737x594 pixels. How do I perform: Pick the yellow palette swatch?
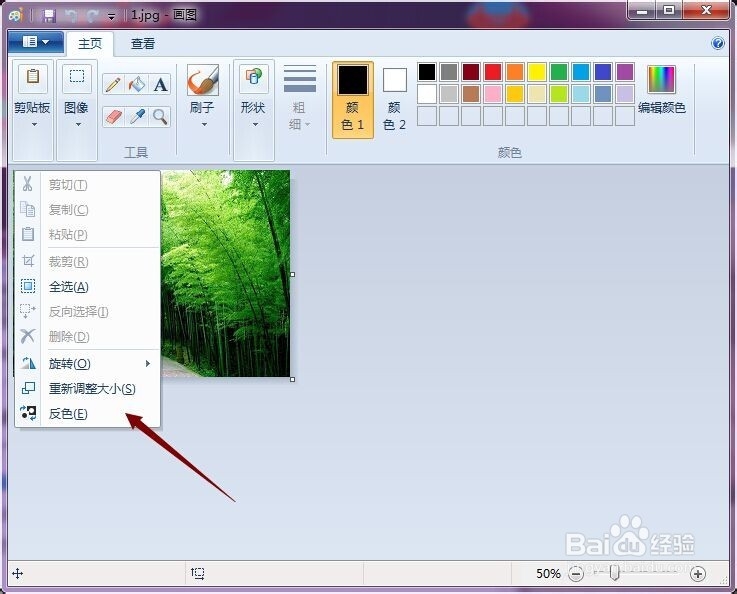pos(537,72)
